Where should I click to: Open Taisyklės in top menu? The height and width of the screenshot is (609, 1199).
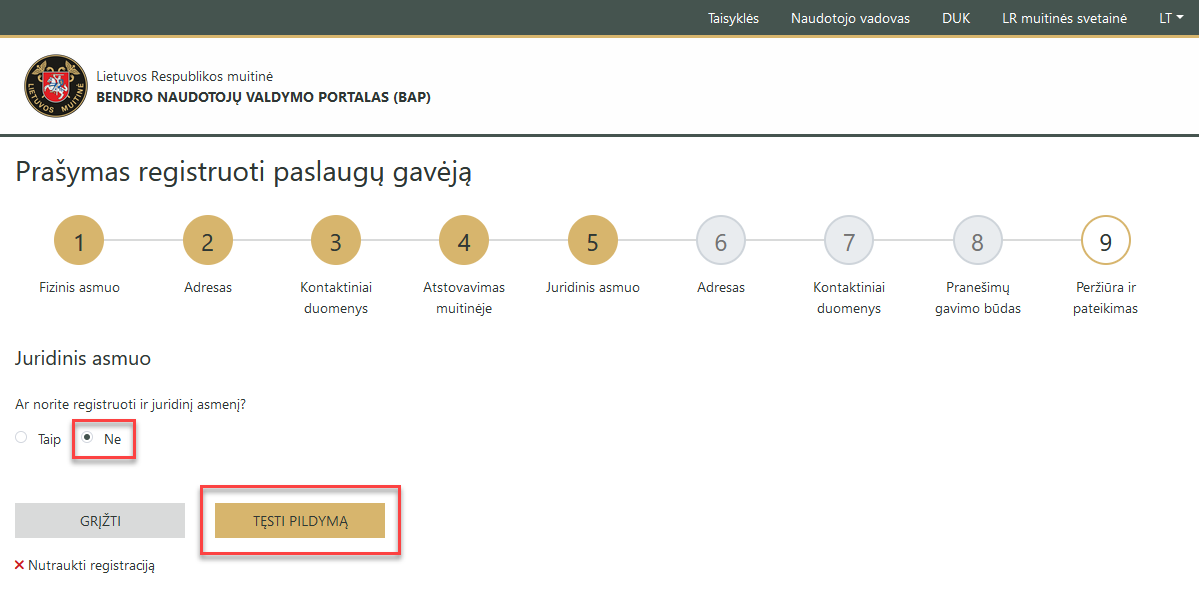tap(734, 18)
